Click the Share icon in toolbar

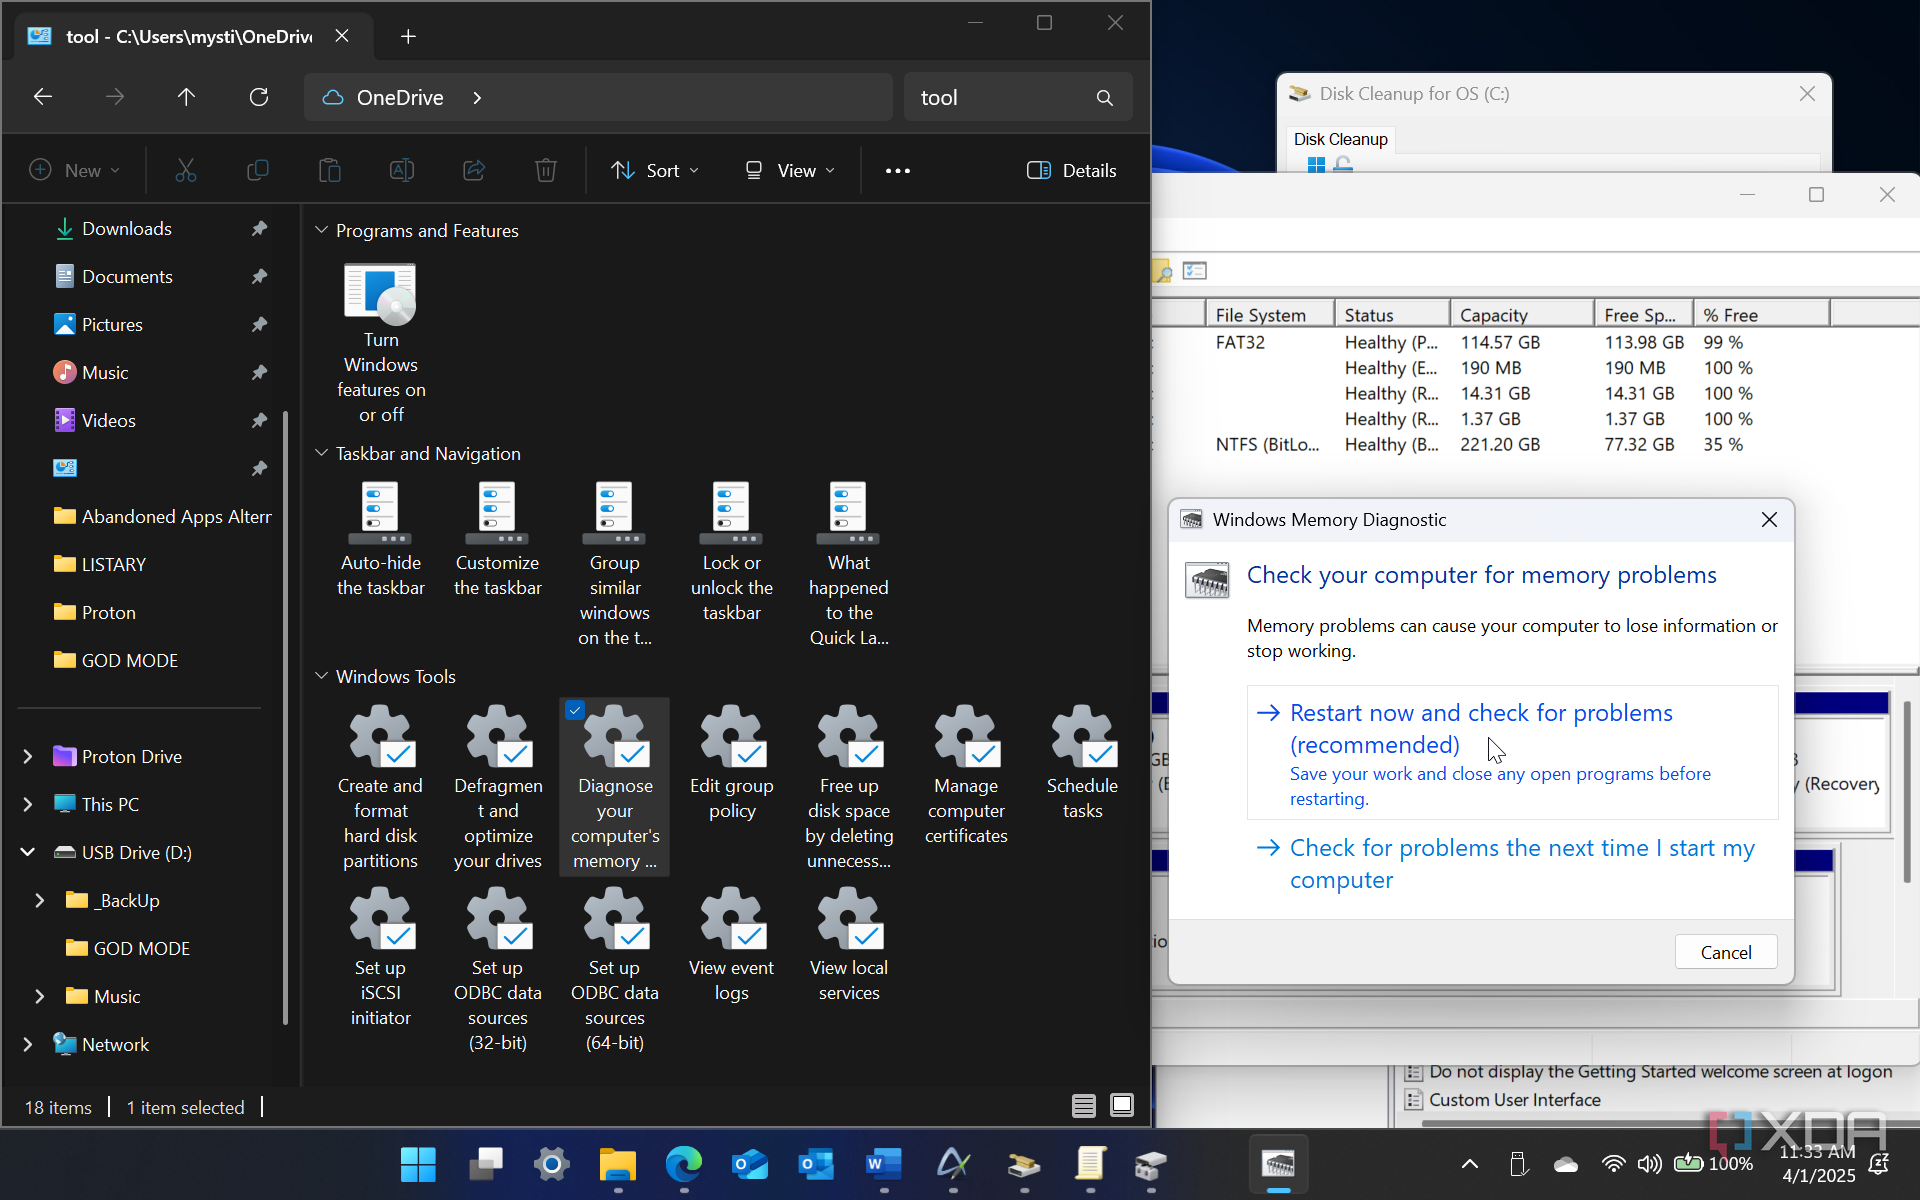pyautogui.click(x=474, y=170)
